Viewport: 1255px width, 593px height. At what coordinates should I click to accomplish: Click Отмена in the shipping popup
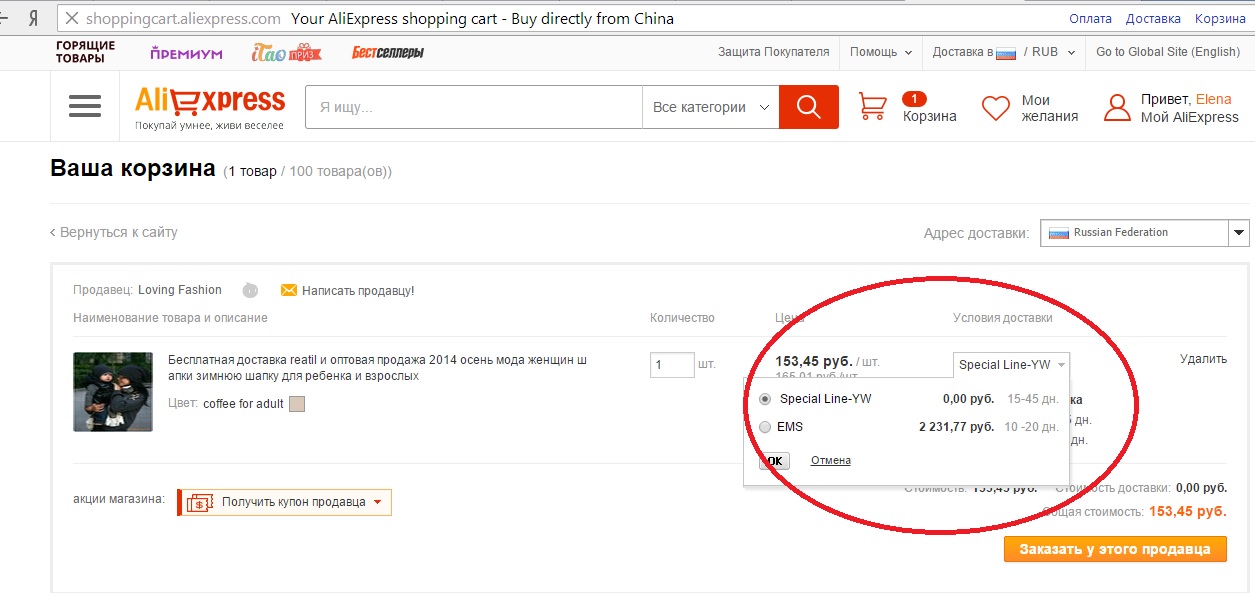[x=831, y=460]
